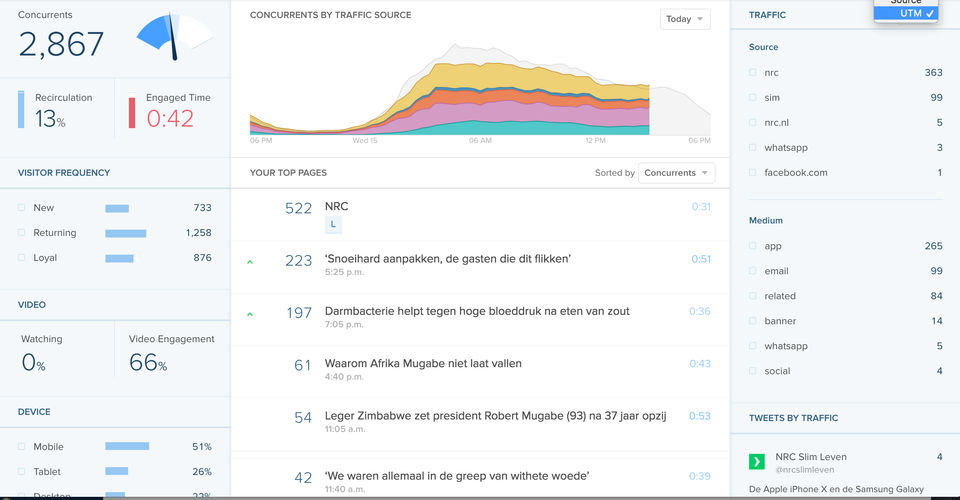This screenshot has height=500, width=960.
Task: Click the red Engaged Time bar indicator
Action: pyautogui.click(x=132, y=112)
